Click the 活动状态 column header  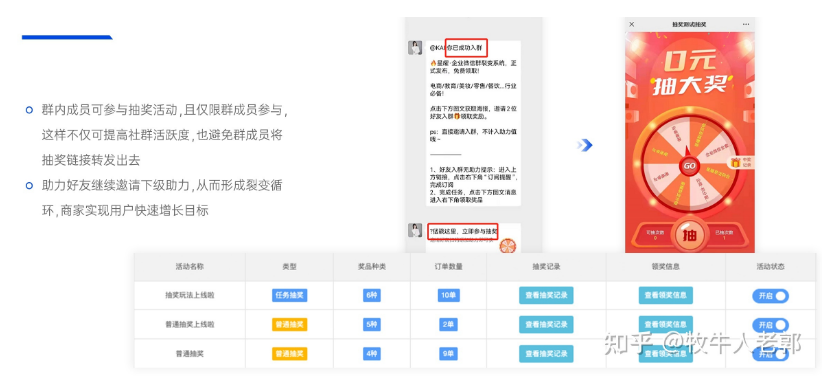tap(770, 266)
